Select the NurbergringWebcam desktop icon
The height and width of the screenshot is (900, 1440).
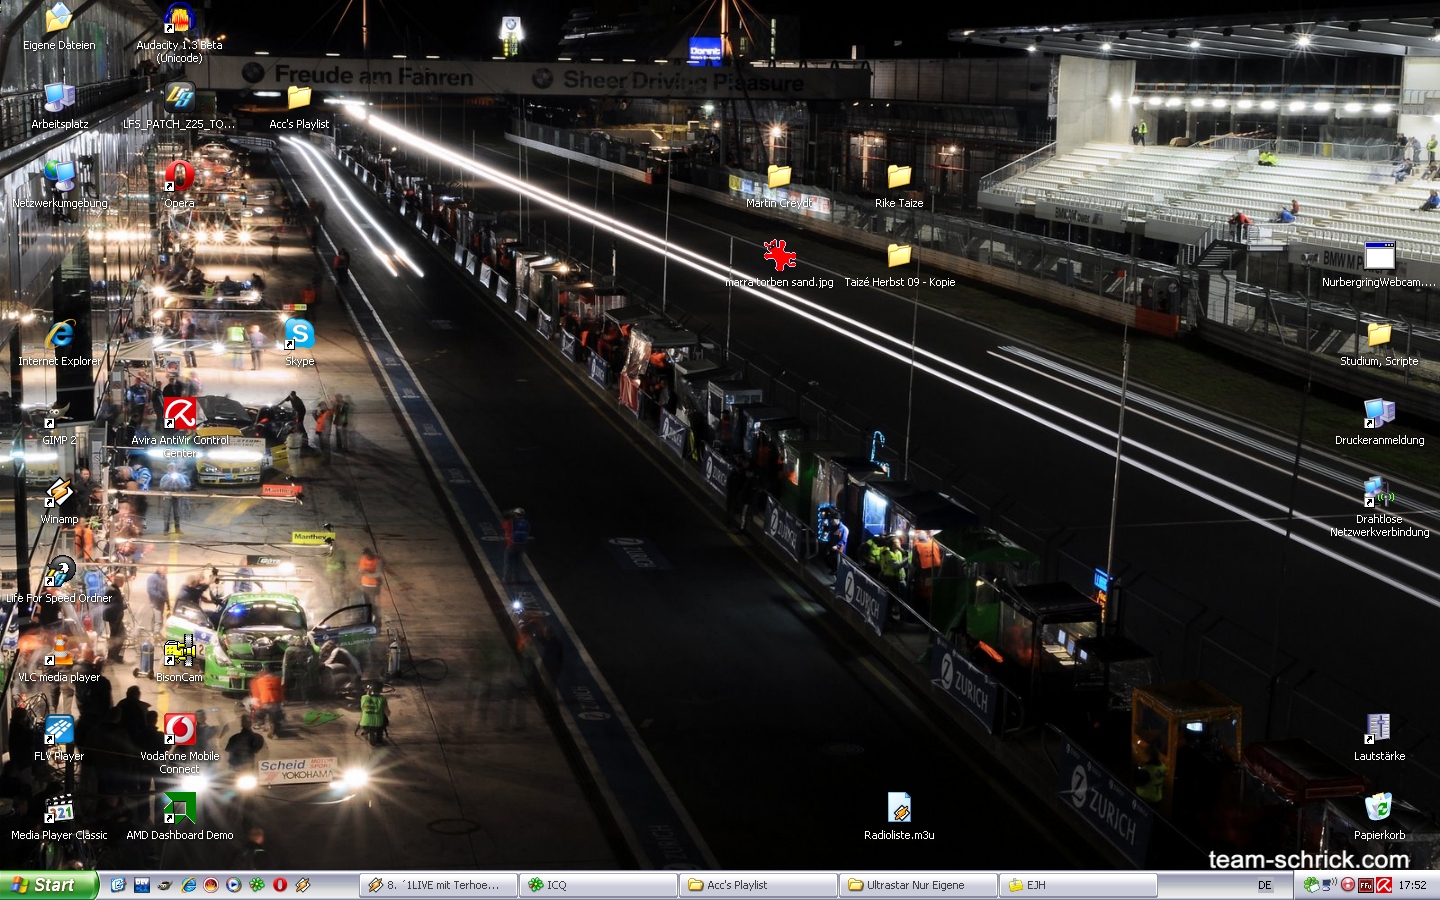click(x=1379, y=265)
